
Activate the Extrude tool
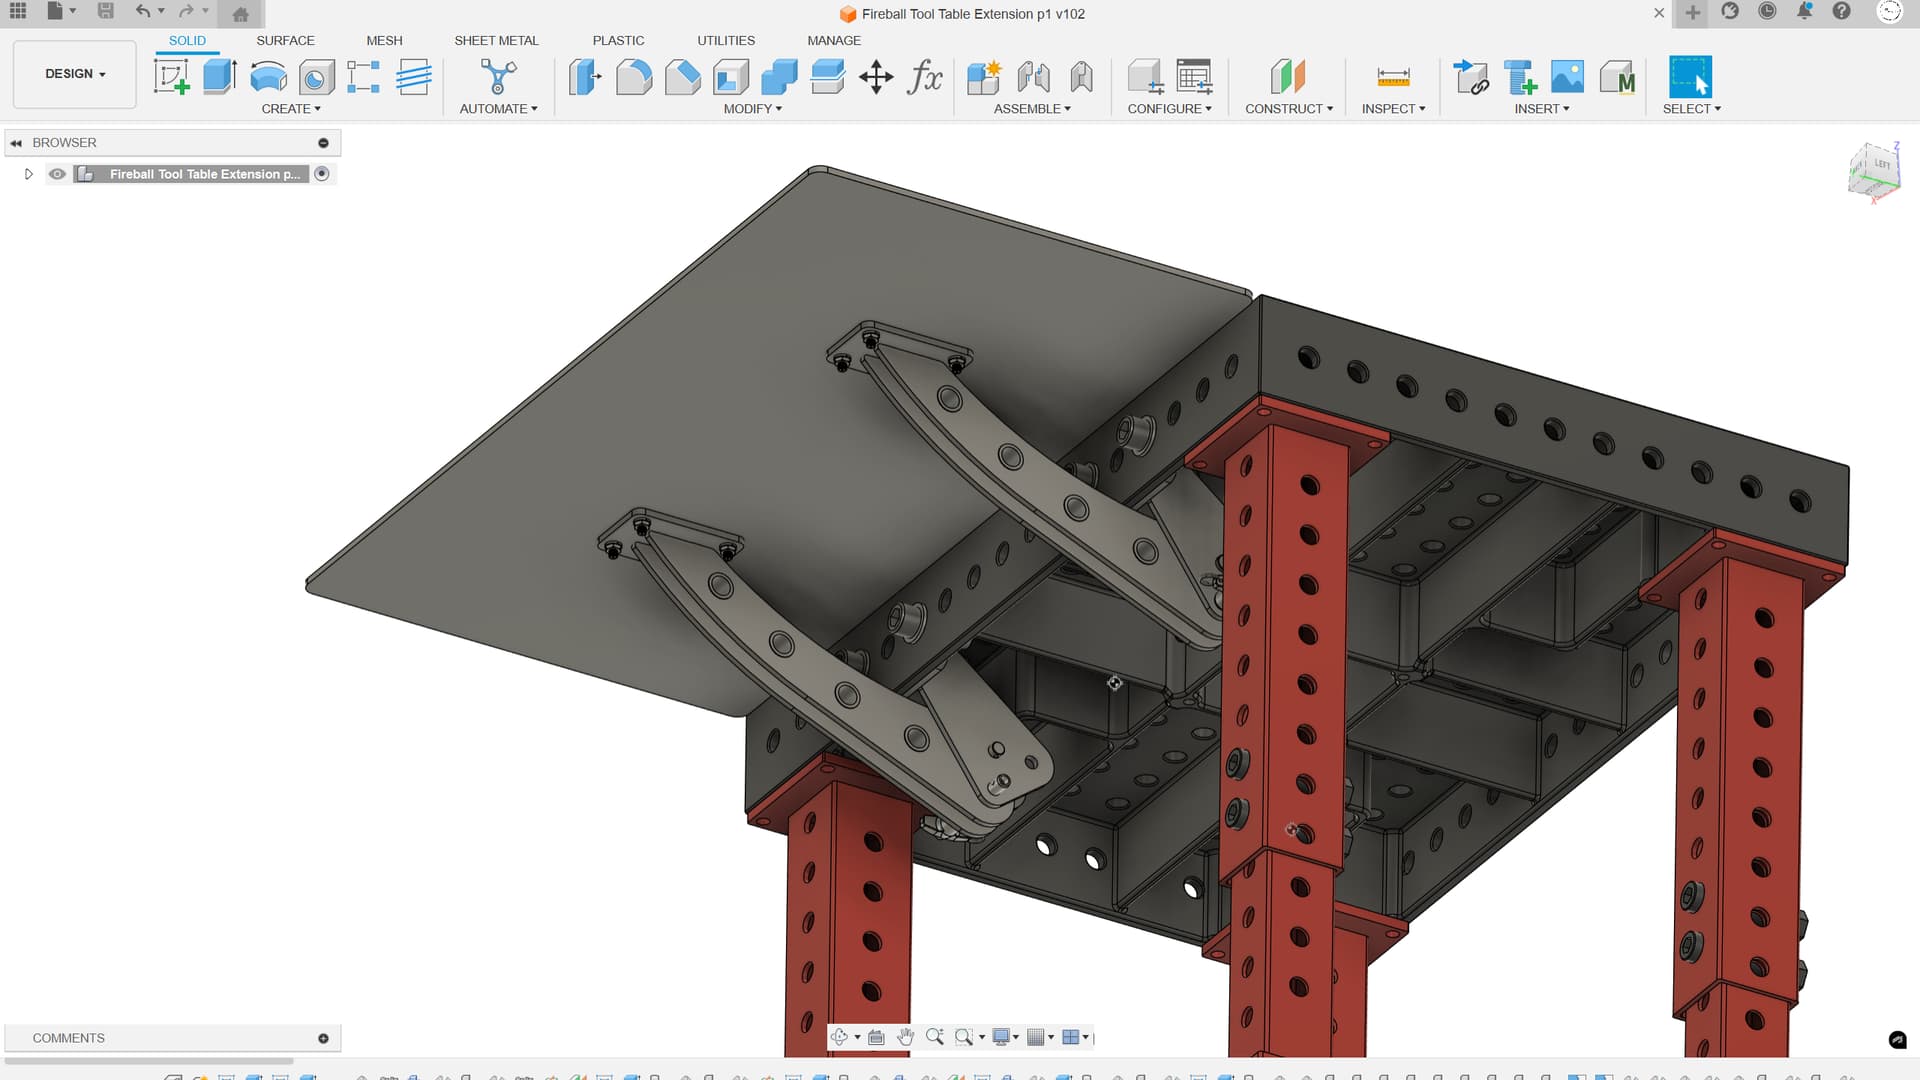coord(219,77)
